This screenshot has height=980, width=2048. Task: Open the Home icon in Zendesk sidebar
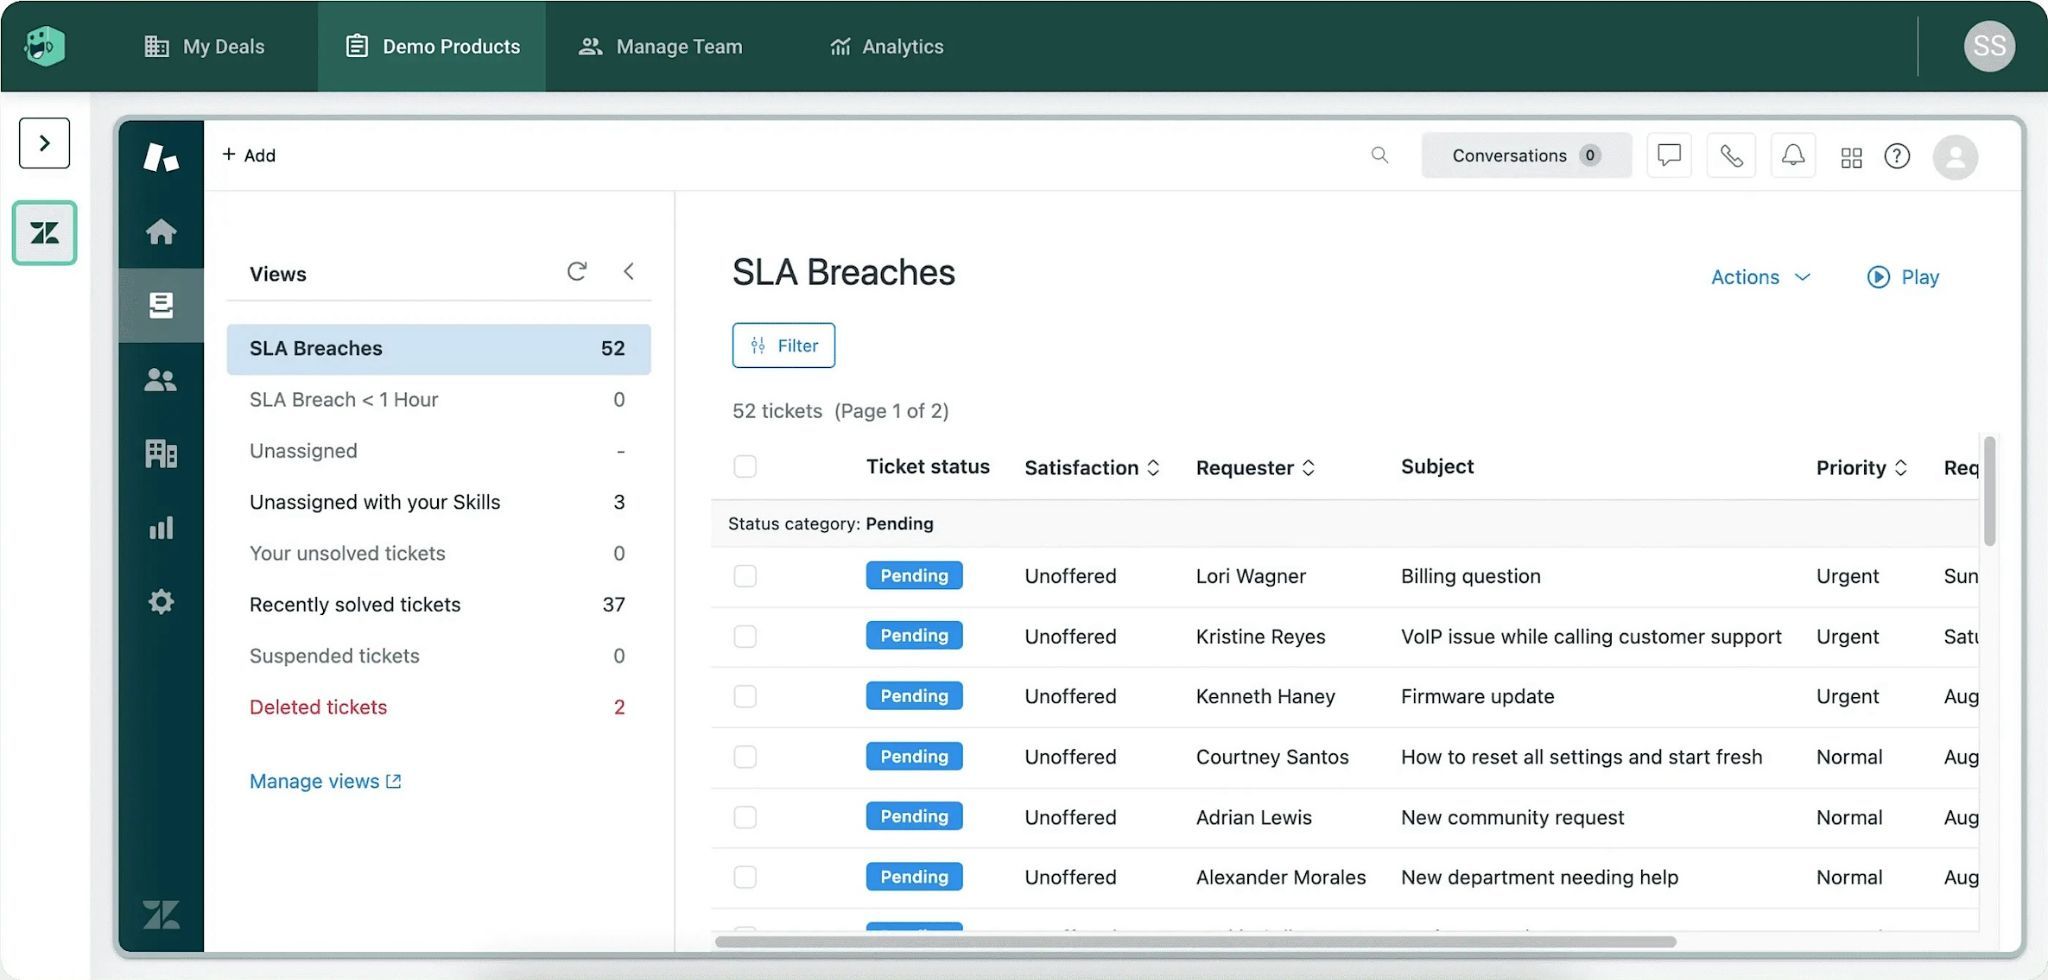point(161,232)
